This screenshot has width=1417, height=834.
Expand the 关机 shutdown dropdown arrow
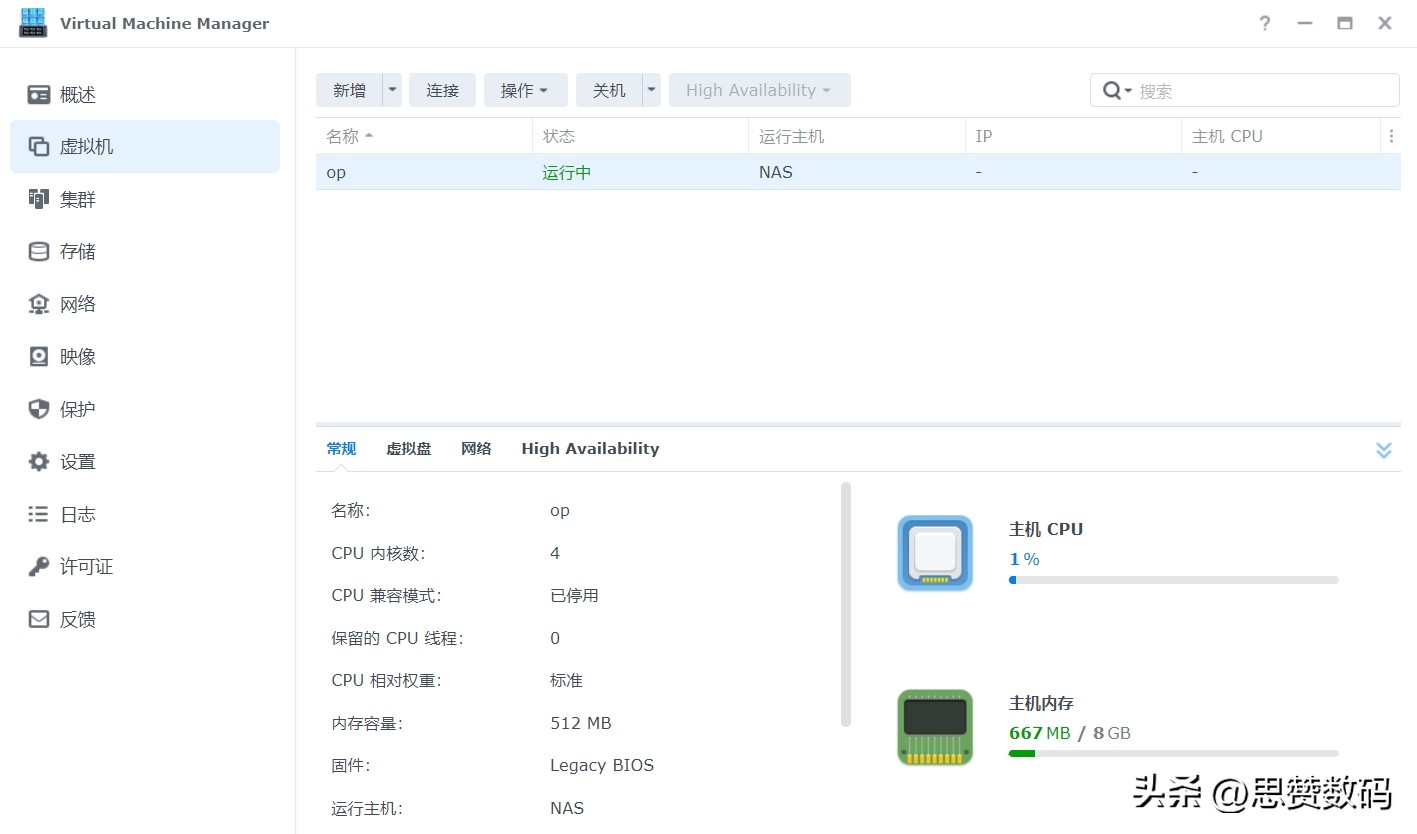click(652, 90)
